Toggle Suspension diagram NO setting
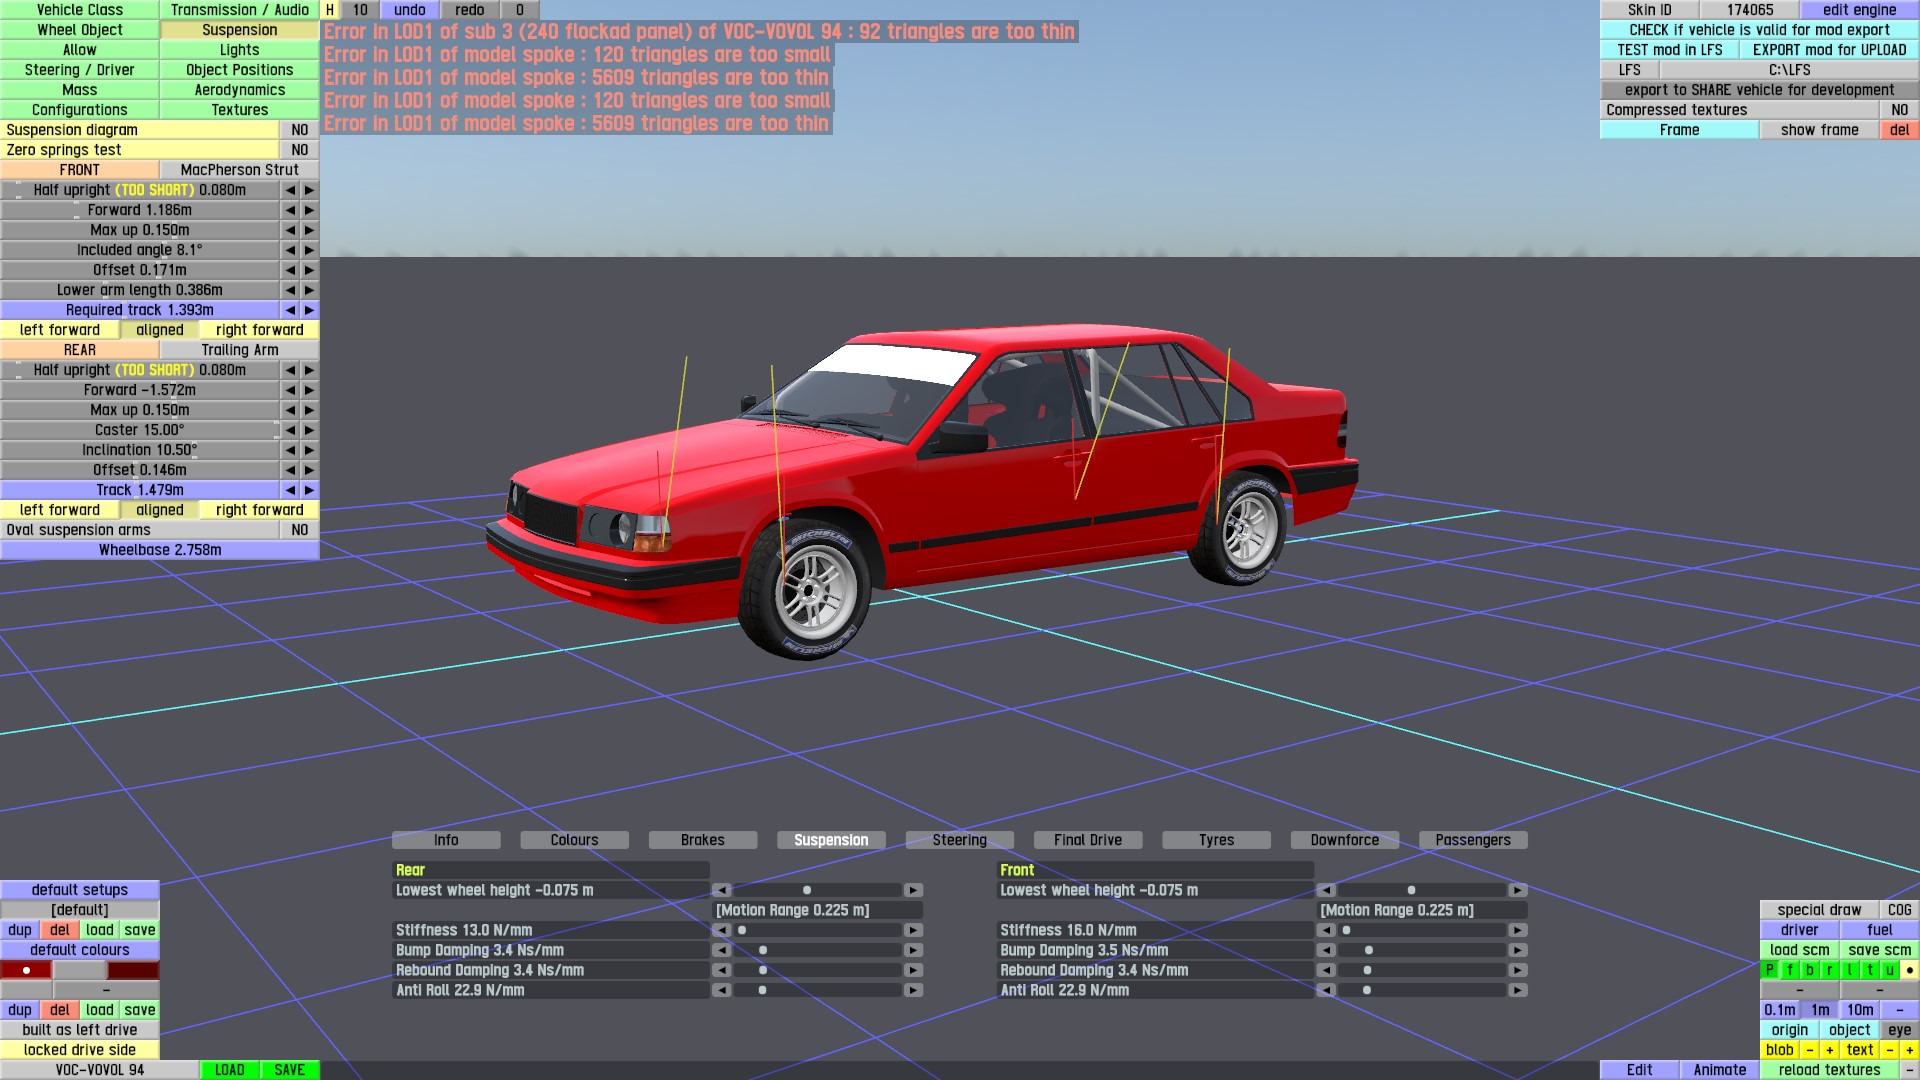The image size is (1920, 1080). pos(299,130)
